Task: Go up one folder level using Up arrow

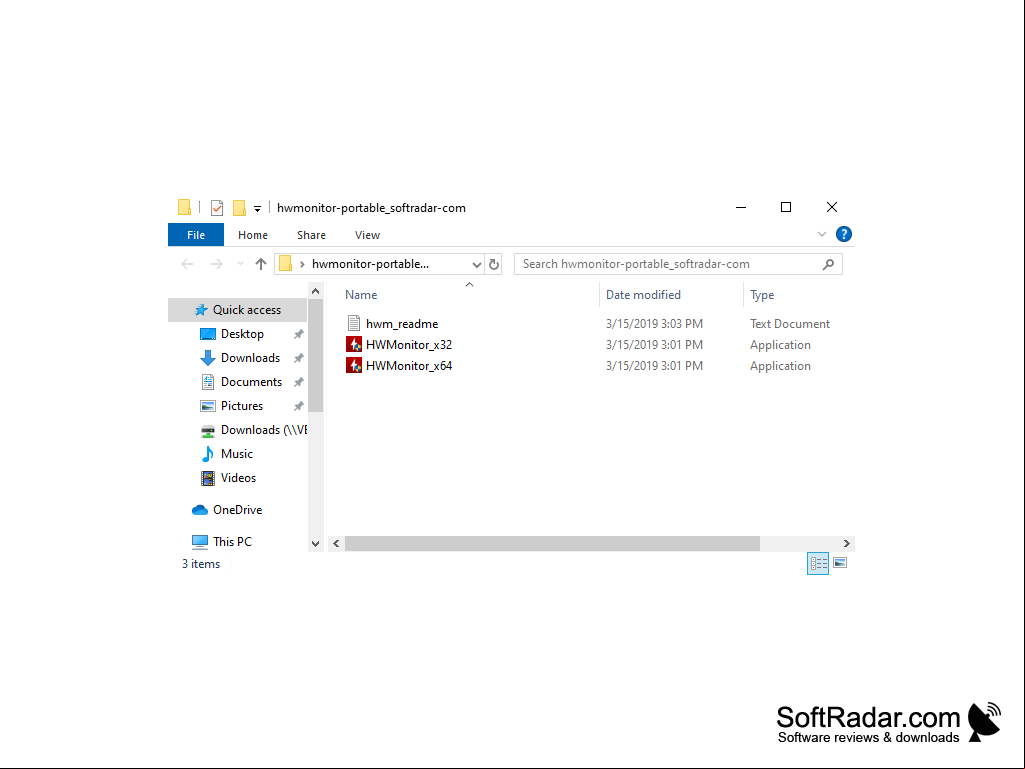Action: tap(261, 264)
